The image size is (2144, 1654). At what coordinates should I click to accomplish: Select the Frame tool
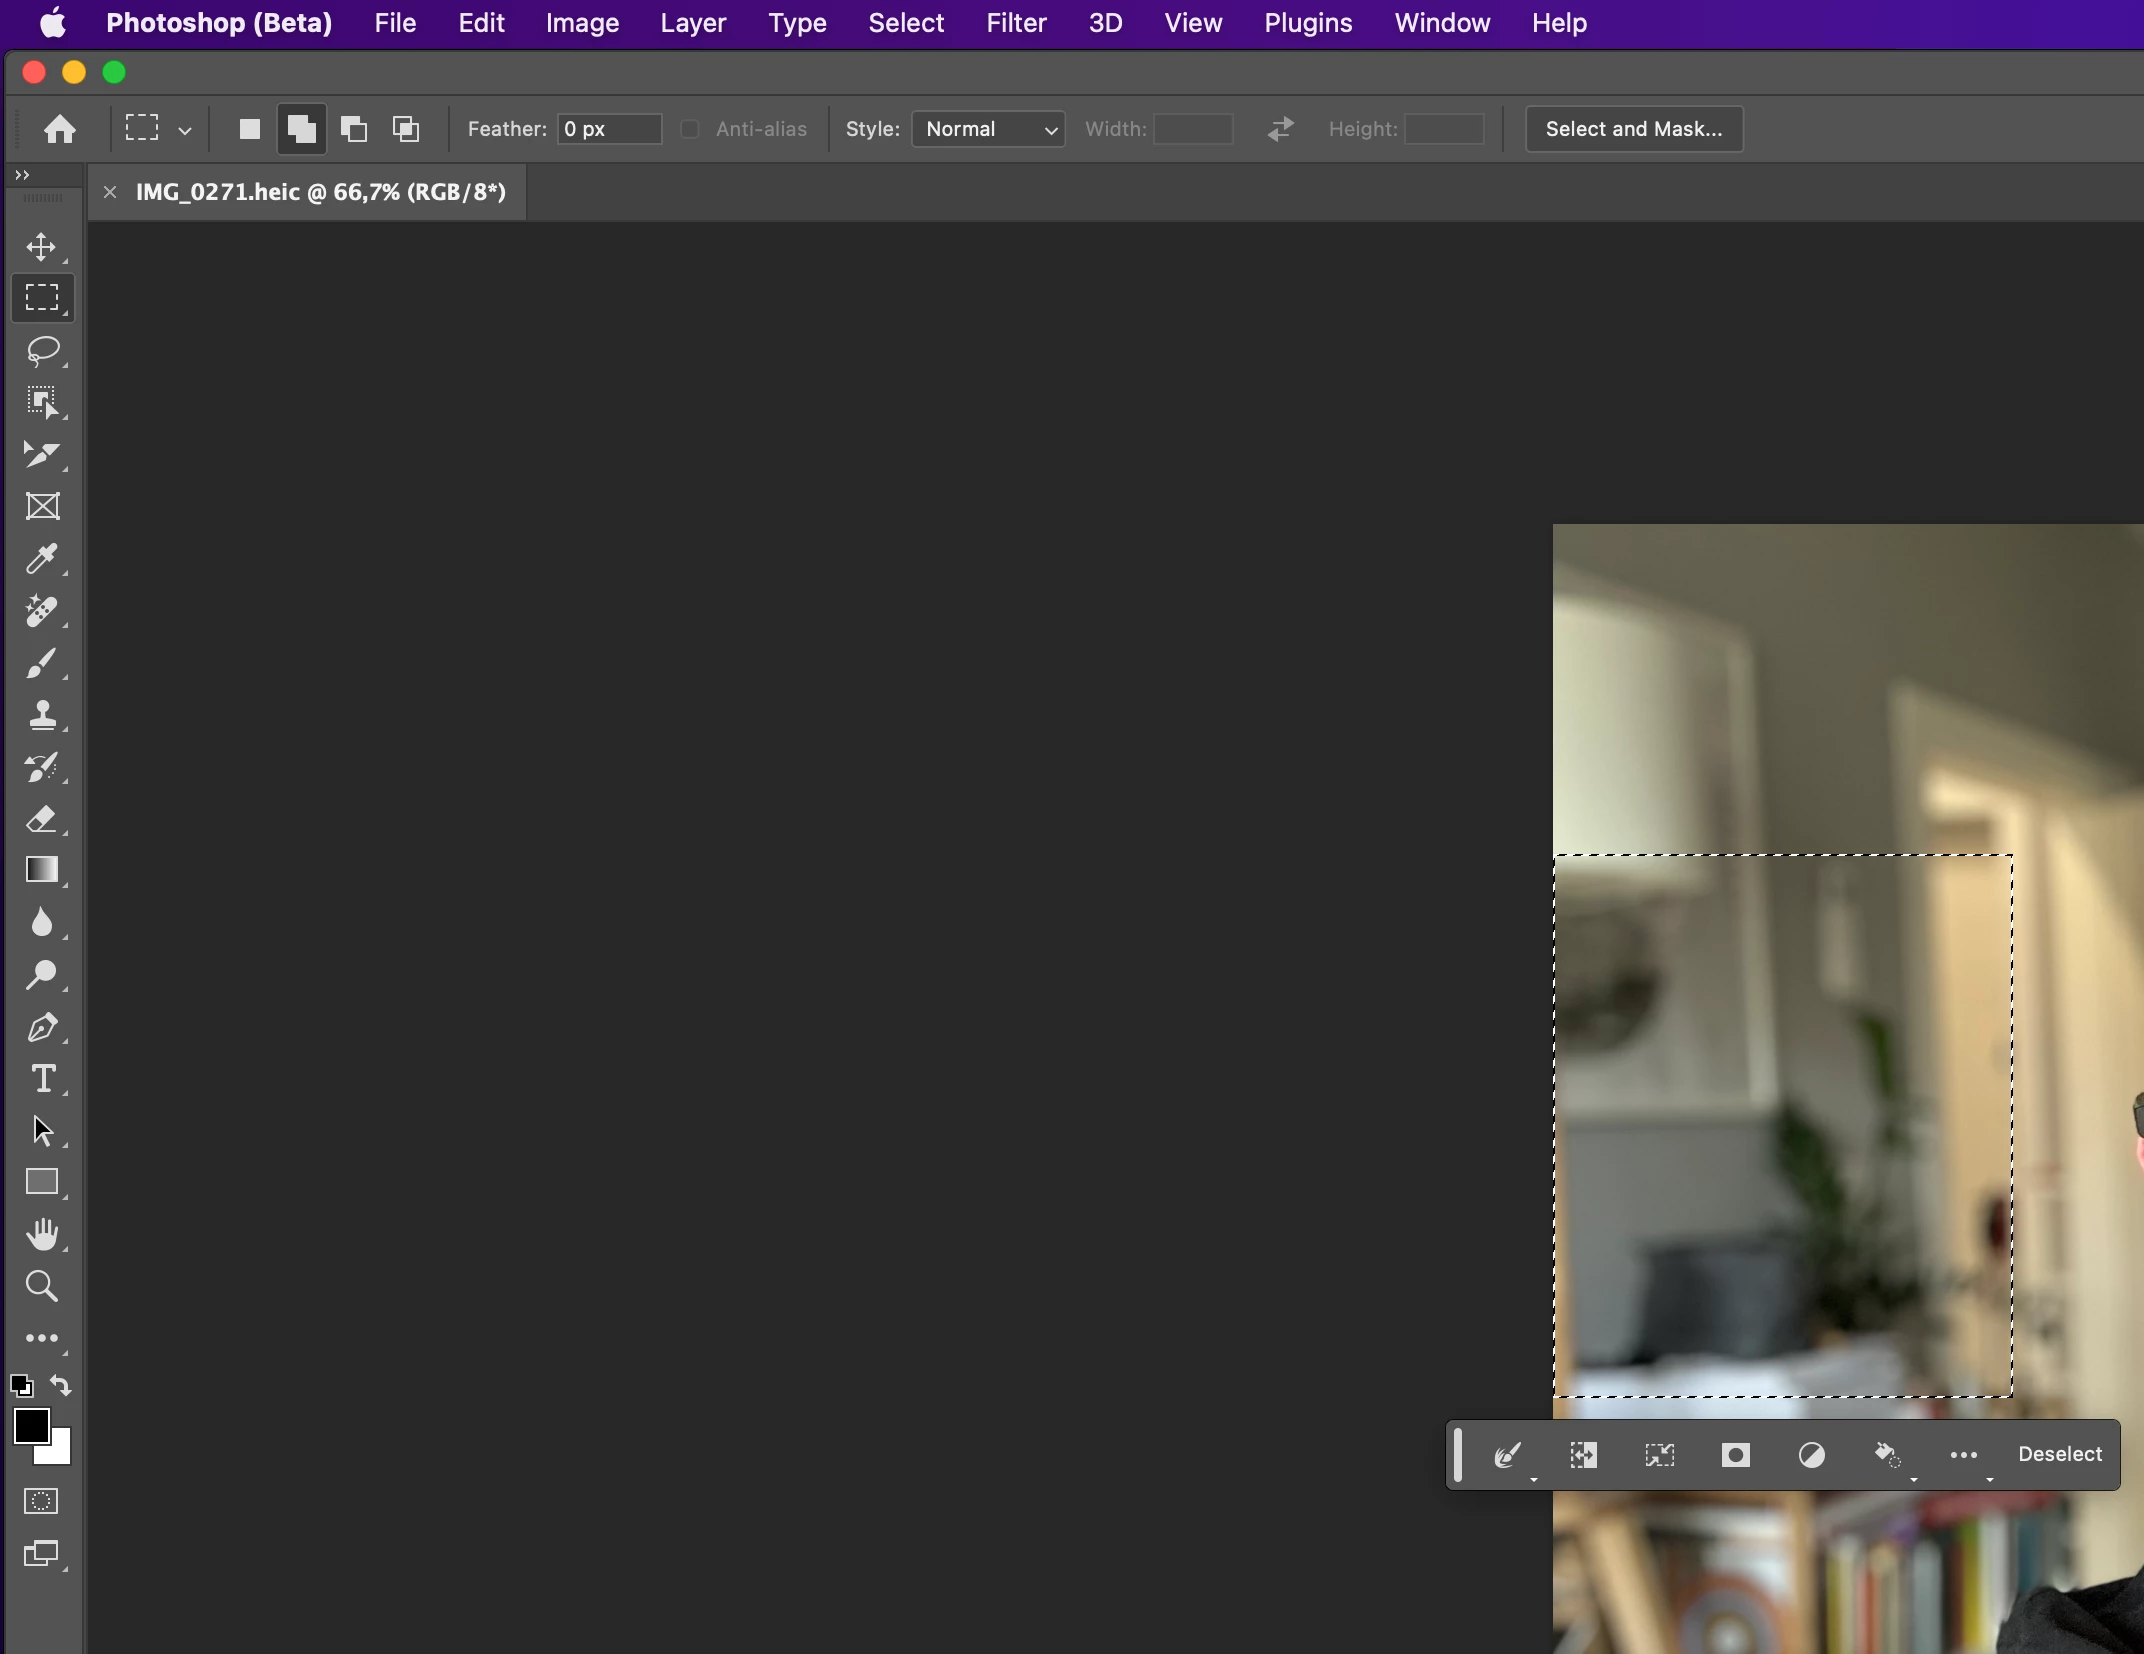click(x=42, y=507)
